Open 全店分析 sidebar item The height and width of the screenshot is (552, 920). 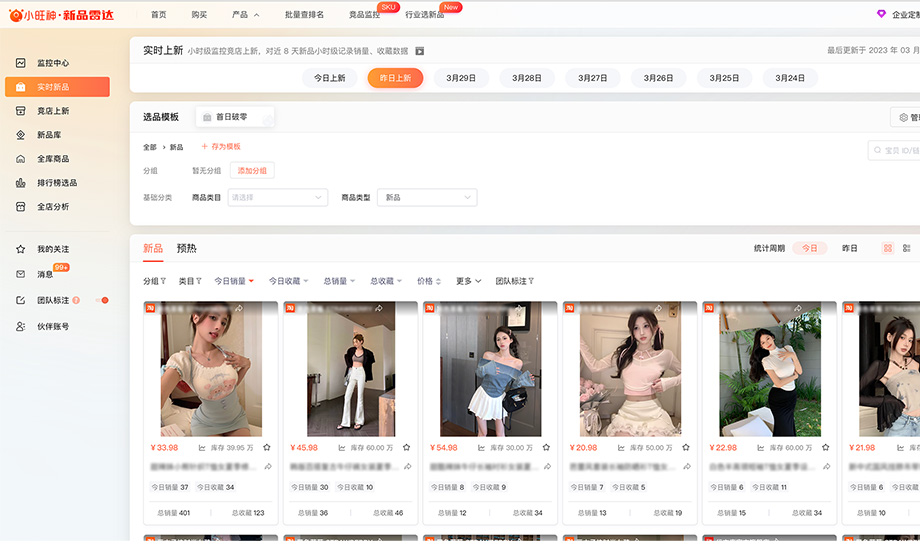tap(53, 206)
